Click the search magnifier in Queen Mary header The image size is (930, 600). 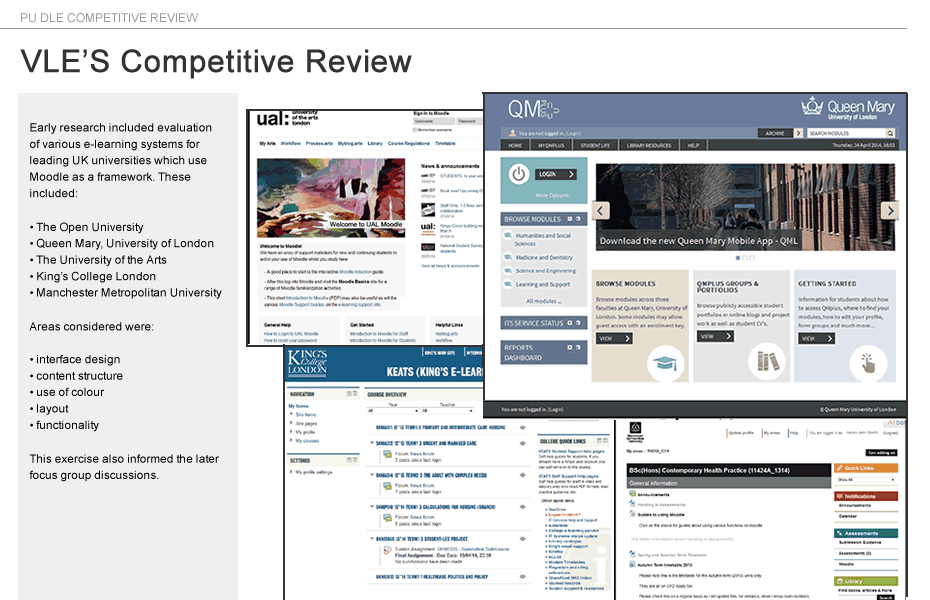pyautogui.click(x=891, y=133)
